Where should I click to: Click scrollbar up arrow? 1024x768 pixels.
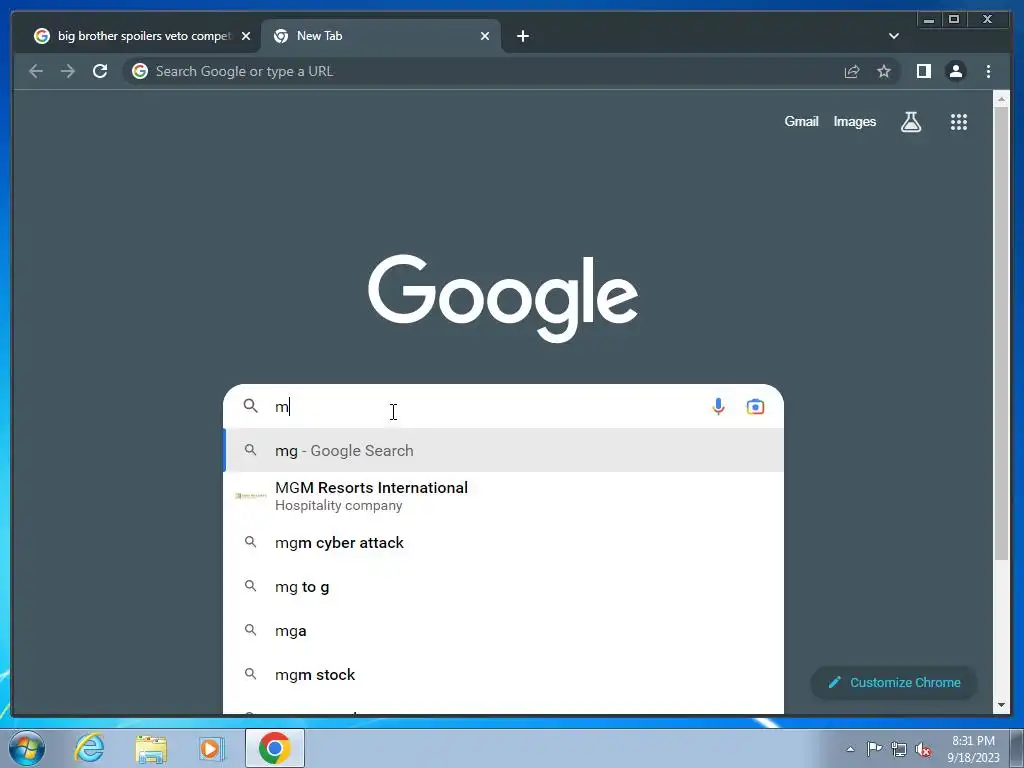click(x=1001, y=99)
